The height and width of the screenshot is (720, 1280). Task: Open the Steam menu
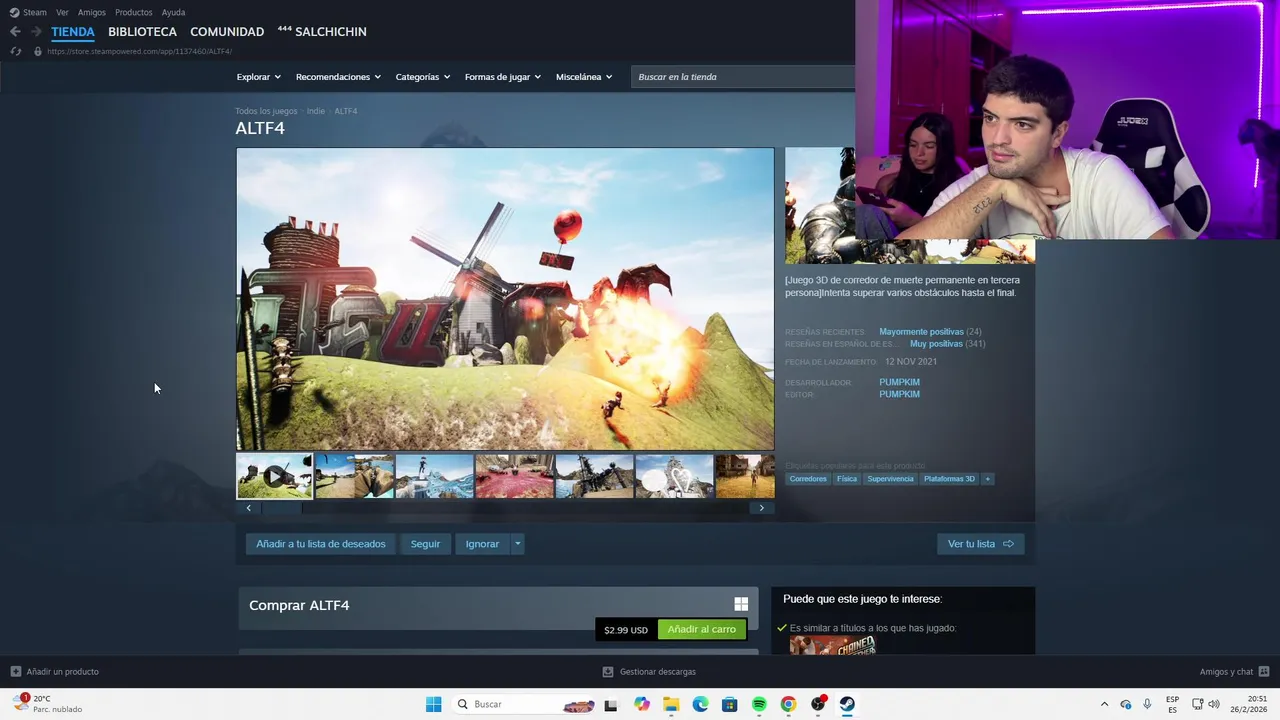pyautogui.click(x=35, y=12)
